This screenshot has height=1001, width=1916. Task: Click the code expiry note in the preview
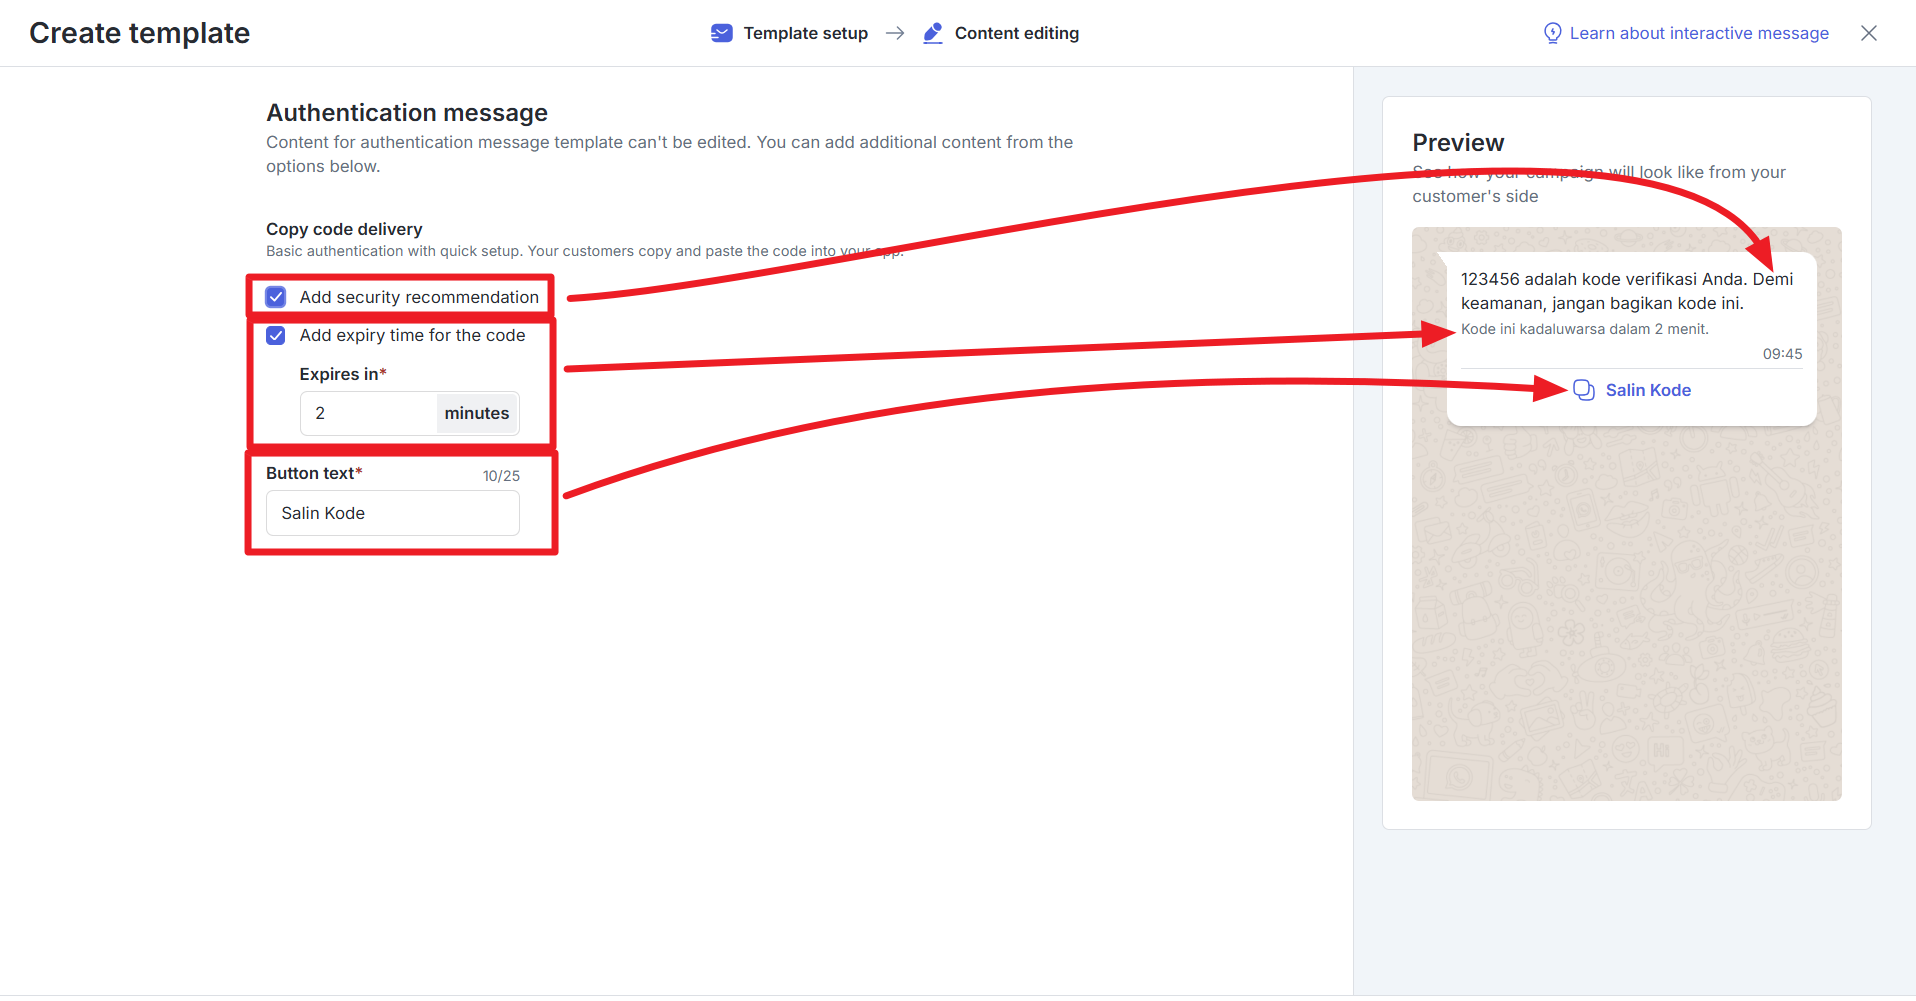[1584, 329]
